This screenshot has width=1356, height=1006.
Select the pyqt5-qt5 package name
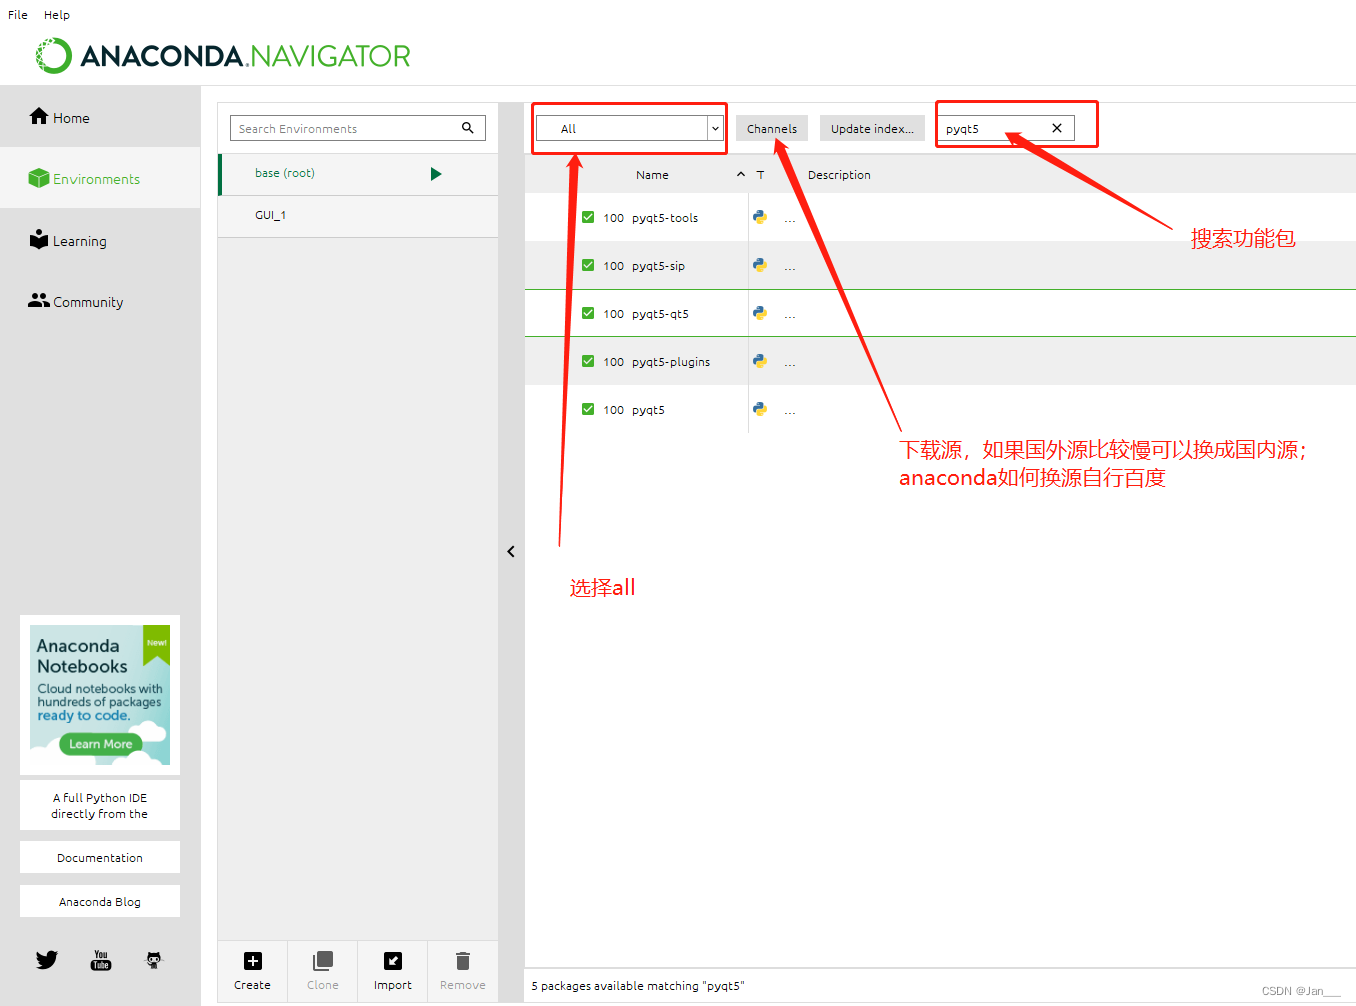[660, 314]
